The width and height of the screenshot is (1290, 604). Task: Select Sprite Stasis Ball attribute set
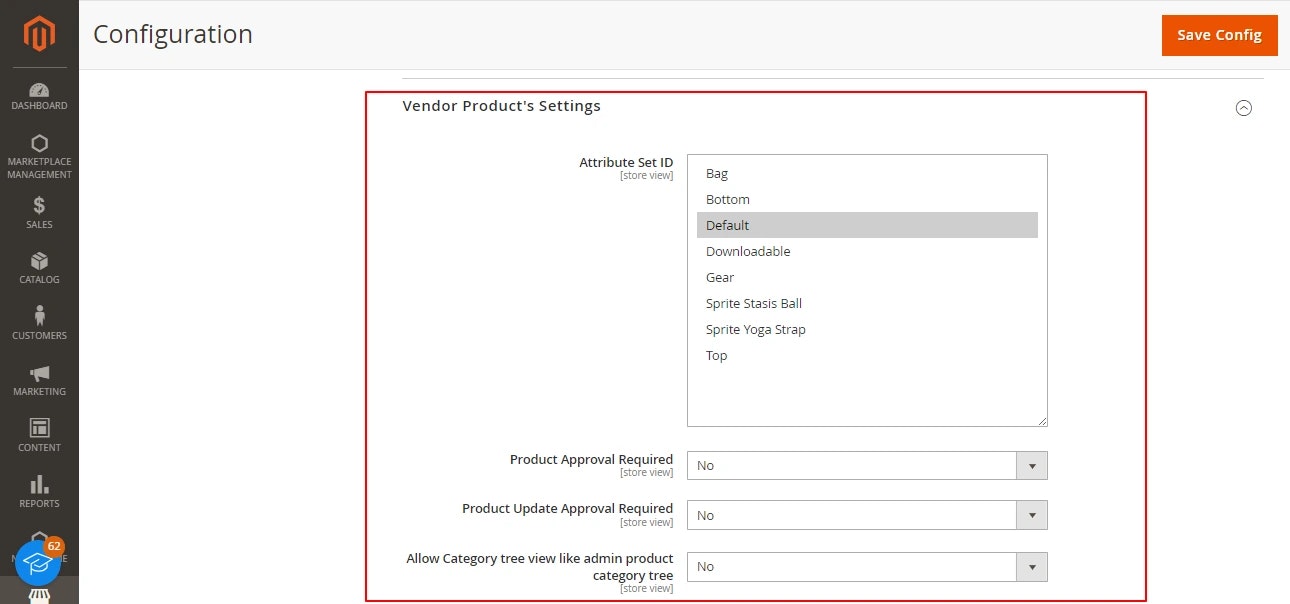click(x=867, y=303)
